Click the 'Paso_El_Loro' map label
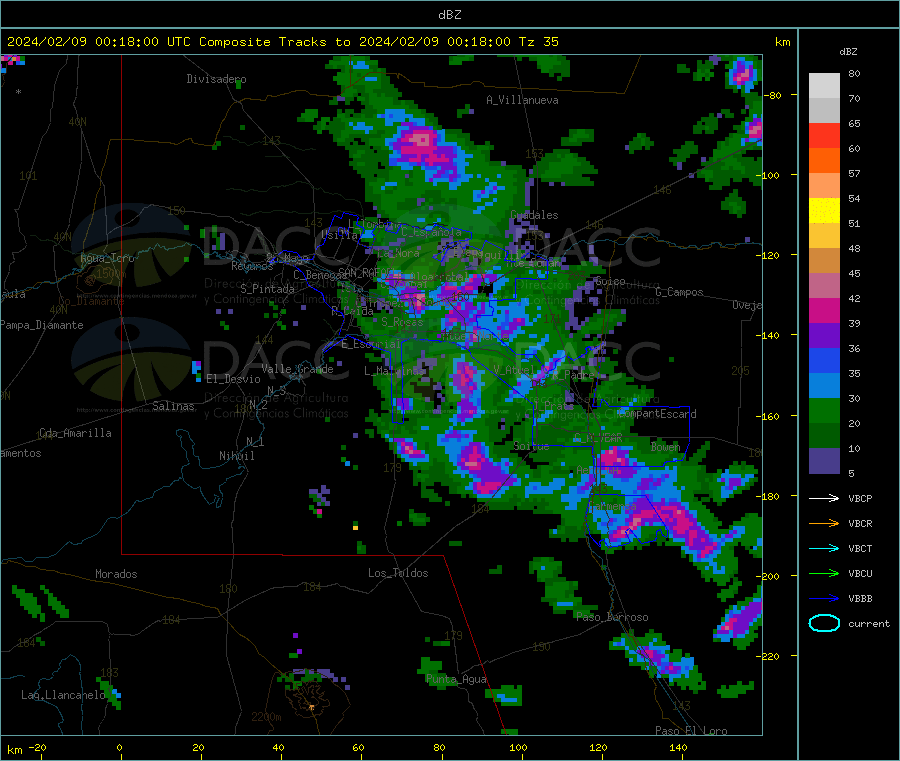 tap(691, 731)
